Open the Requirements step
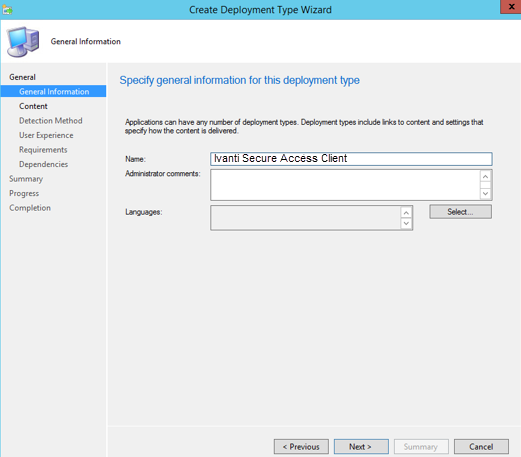The height and width of the screenshot is (457, 521). click(x=43, y=150)
